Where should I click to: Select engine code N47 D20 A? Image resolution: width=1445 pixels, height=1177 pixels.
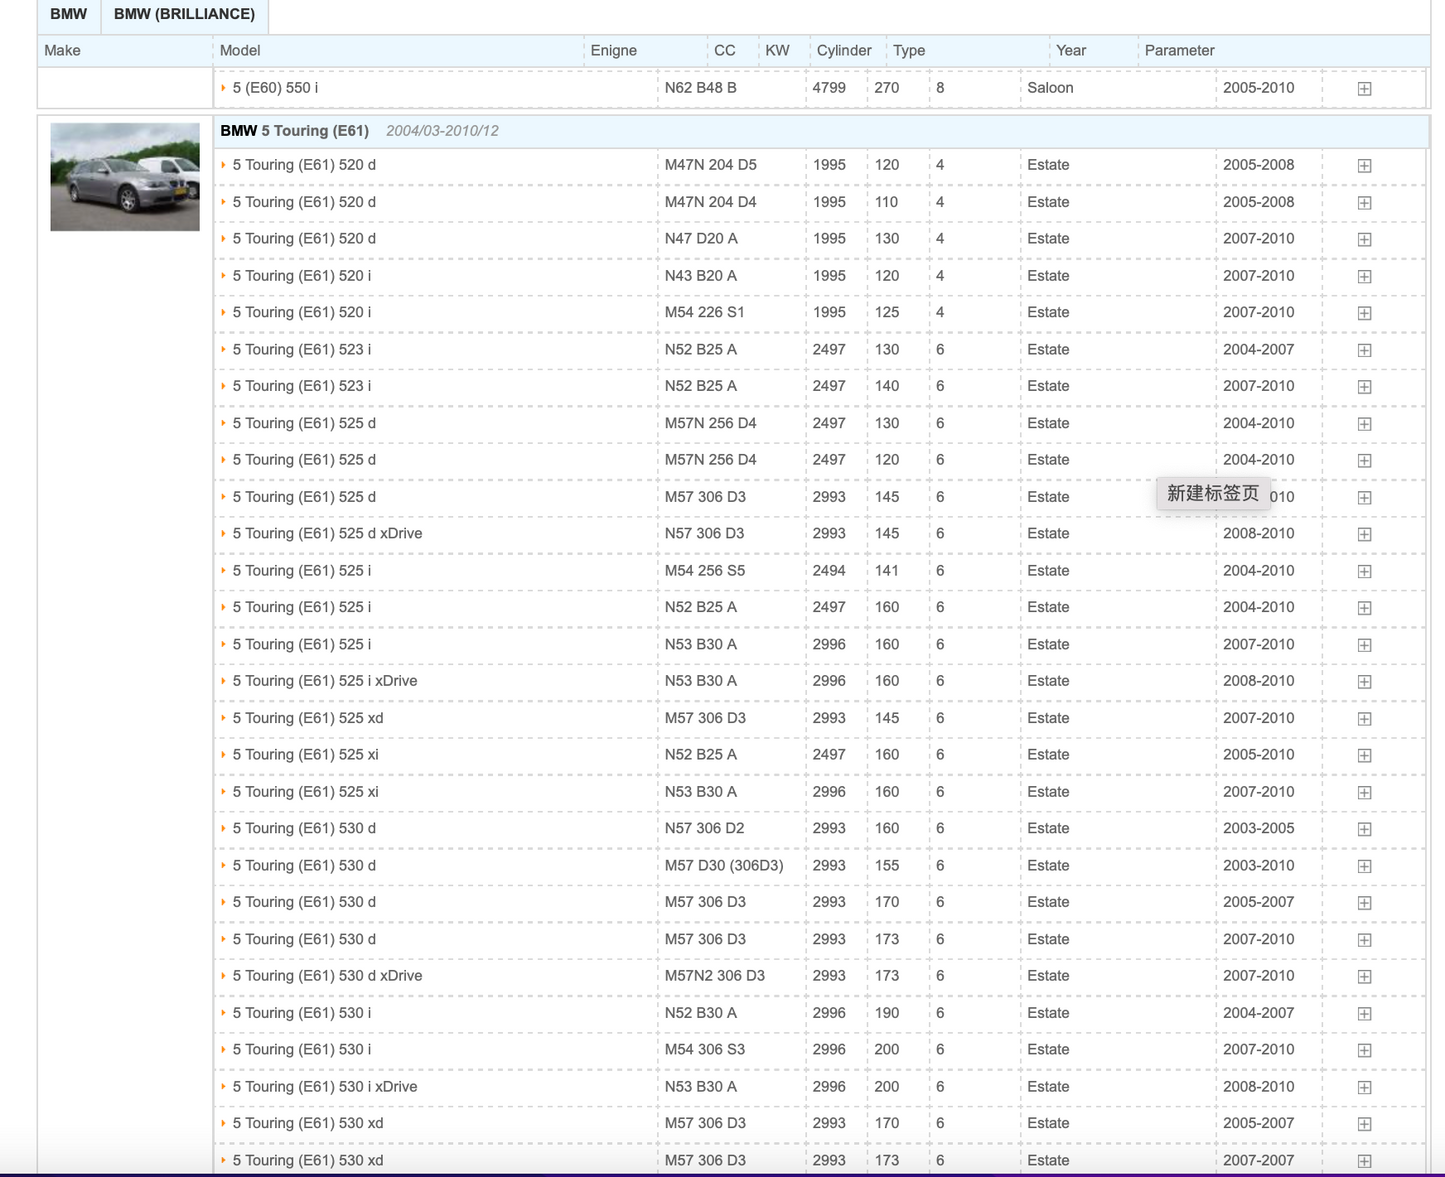tap(701, 239)
